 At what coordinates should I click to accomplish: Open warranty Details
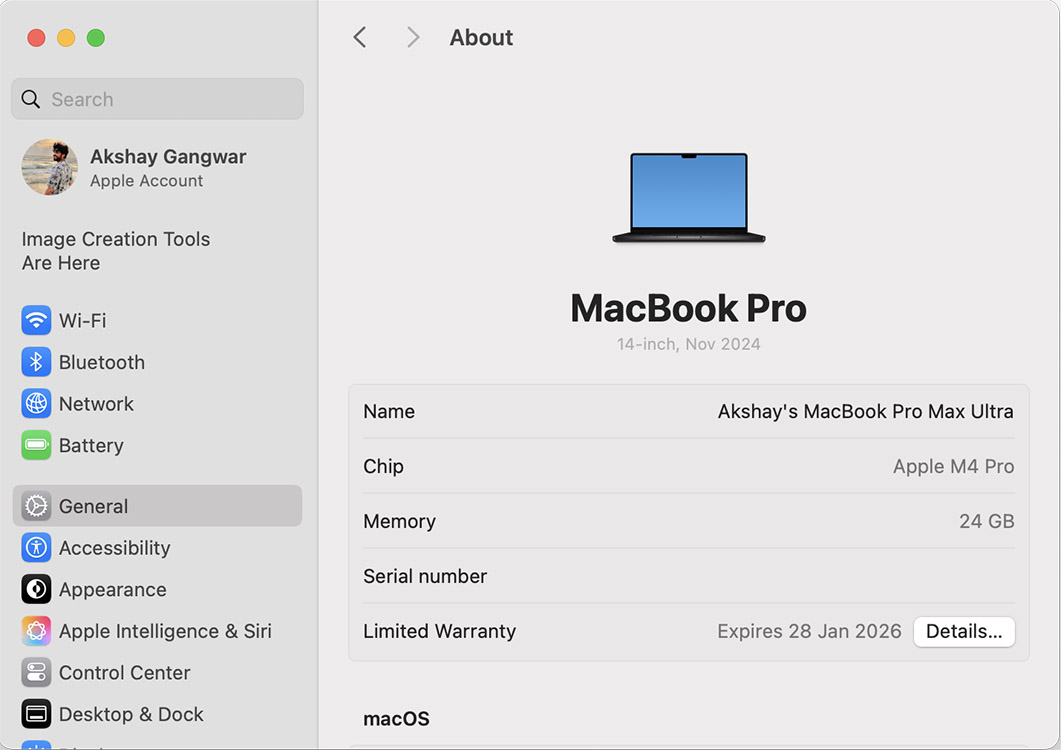click(963, 631)
